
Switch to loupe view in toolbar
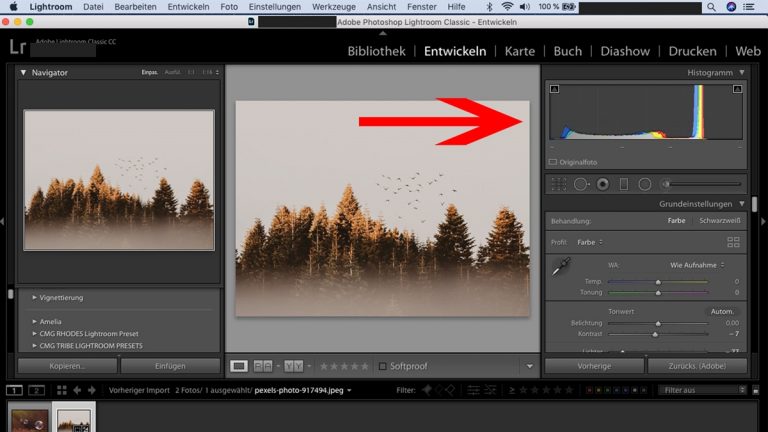tap(239, 366)
